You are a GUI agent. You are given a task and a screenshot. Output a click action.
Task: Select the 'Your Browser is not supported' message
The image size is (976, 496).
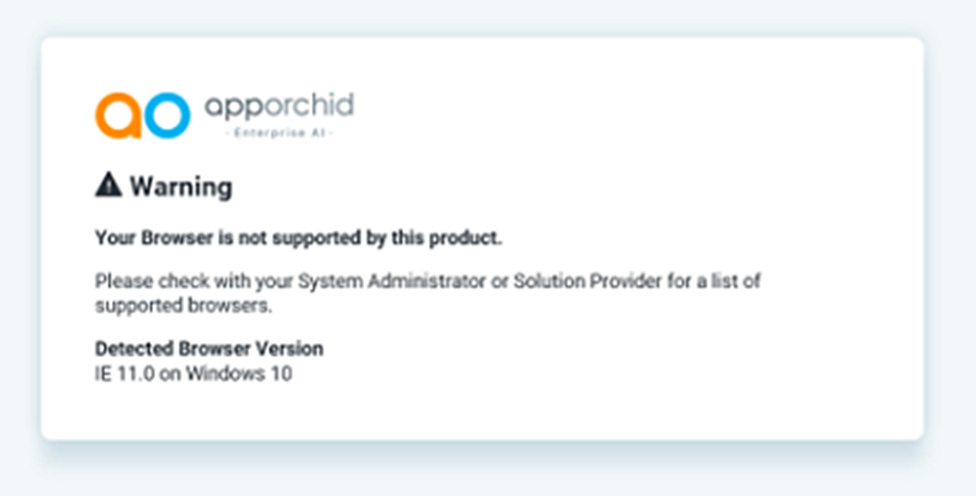point(298,239)
